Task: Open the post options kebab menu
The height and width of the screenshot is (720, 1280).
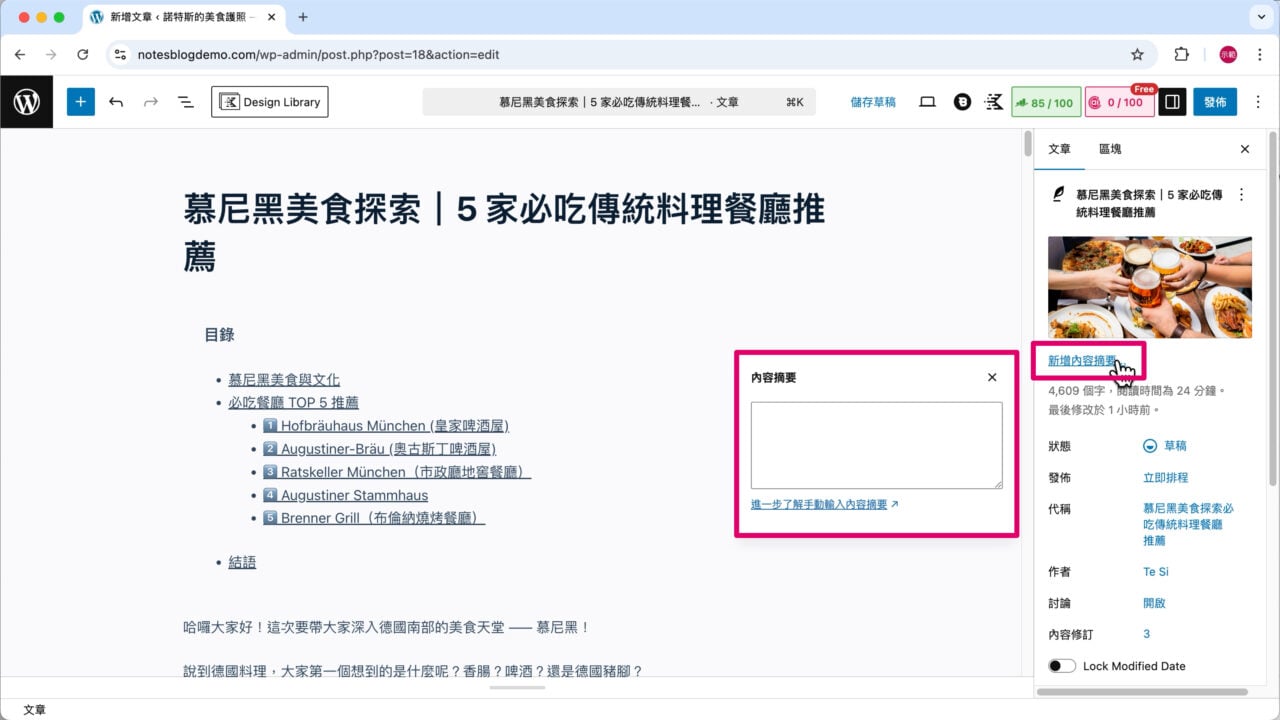Action: click(x=1241, y=194)
